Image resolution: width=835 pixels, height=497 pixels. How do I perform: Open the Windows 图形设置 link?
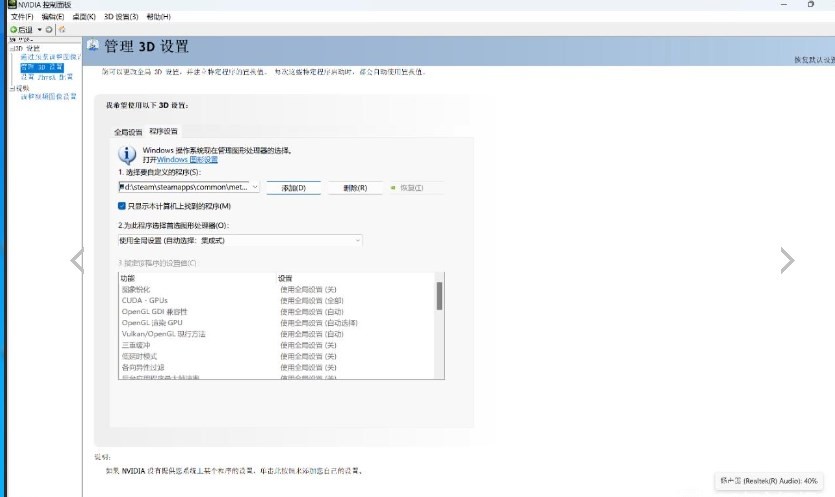187,160
